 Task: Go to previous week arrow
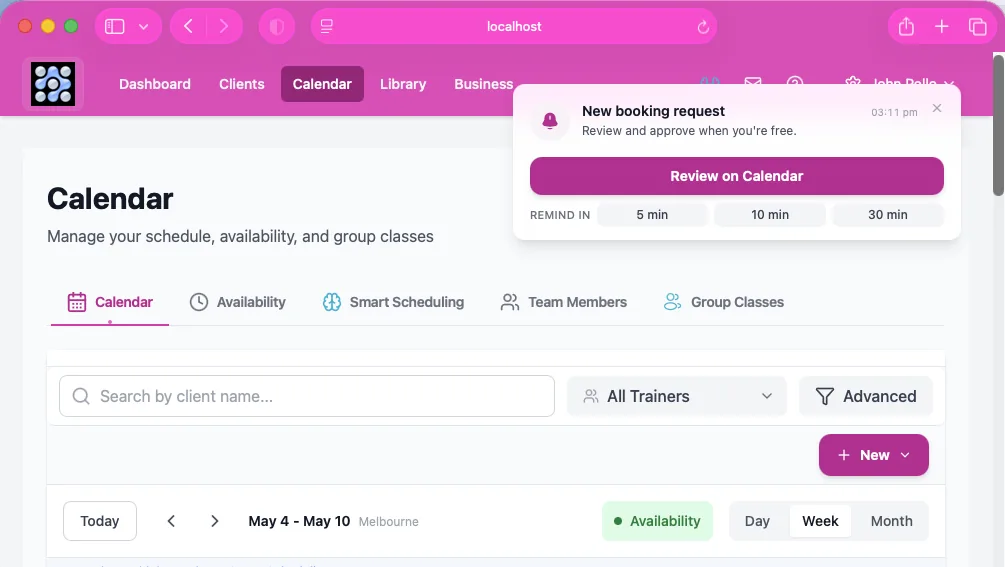[171, 521]
